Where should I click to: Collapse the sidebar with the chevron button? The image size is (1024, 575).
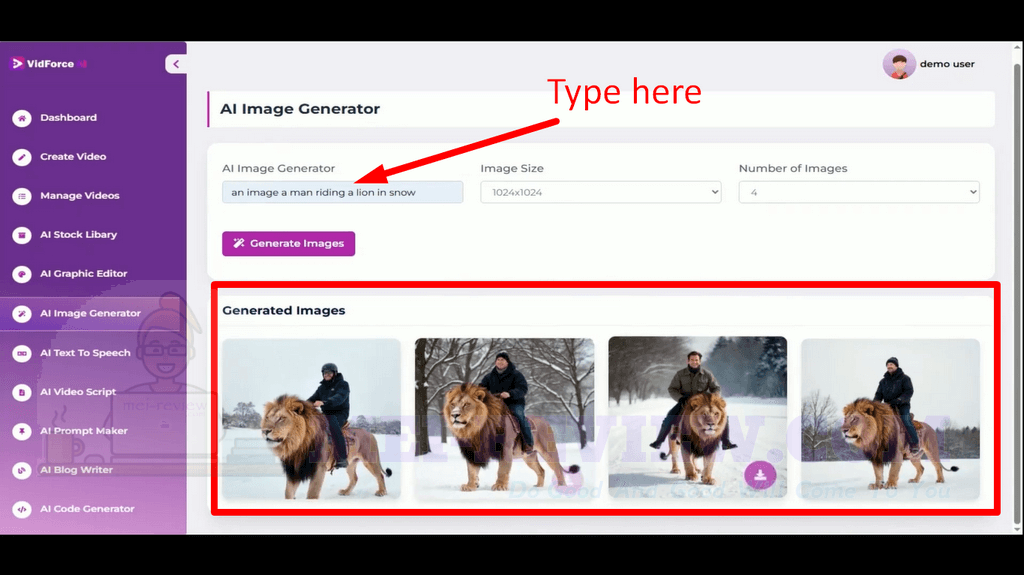pos(176,64)
